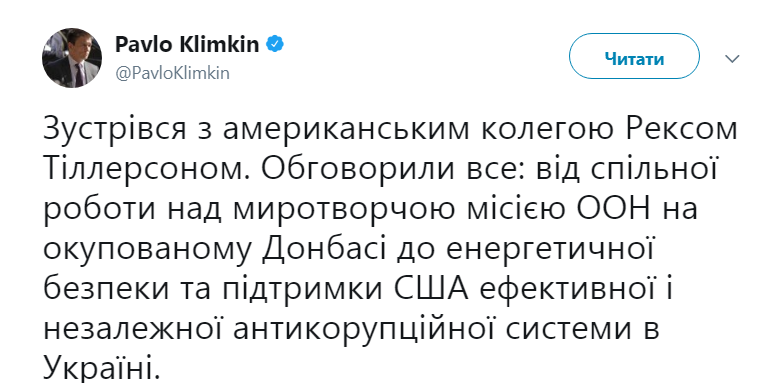Expand the tweet options chevron menu
Screen dimensions: 773x383
point(732,59)
